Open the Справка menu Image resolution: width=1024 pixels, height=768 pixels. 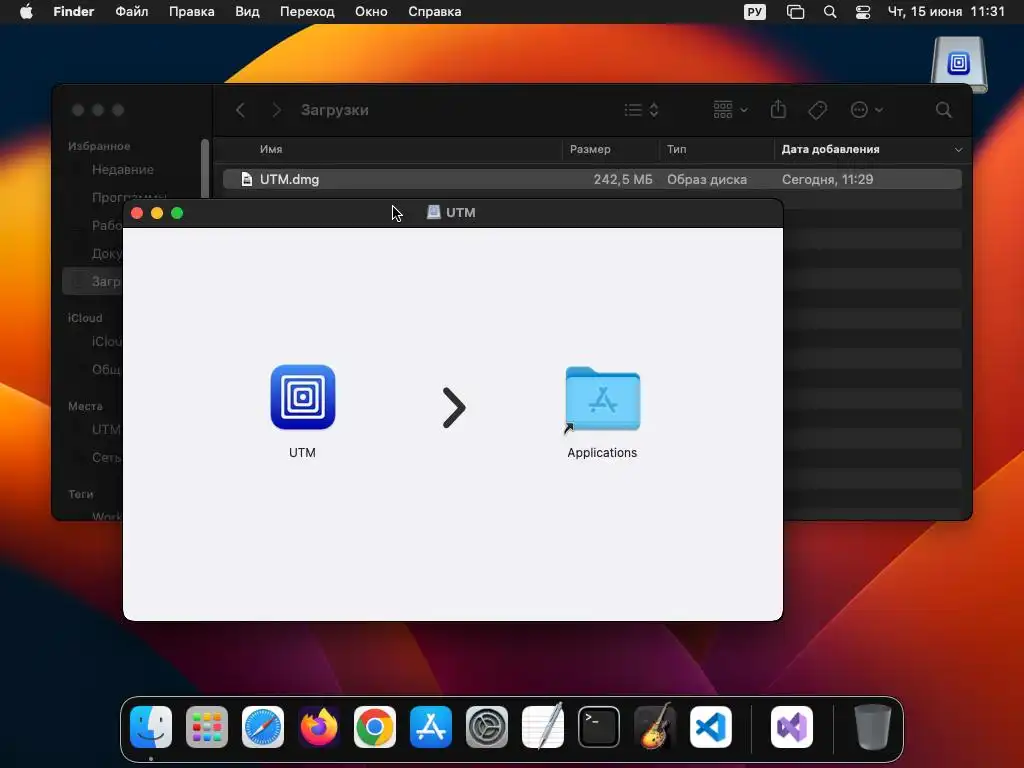tap(435, 12)
